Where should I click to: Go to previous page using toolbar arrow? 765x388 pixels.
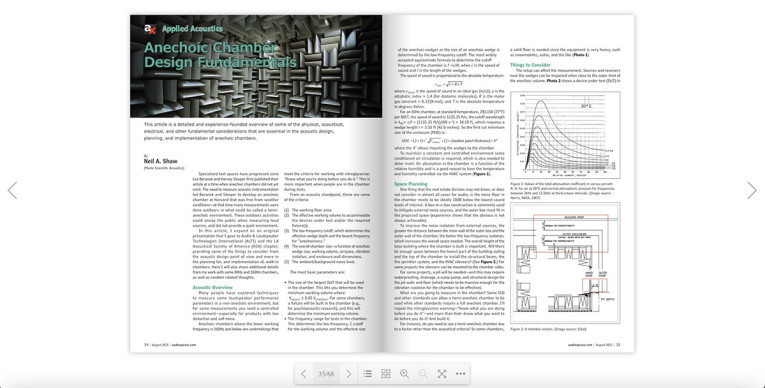pyautogui.click(x=303, y=374)
